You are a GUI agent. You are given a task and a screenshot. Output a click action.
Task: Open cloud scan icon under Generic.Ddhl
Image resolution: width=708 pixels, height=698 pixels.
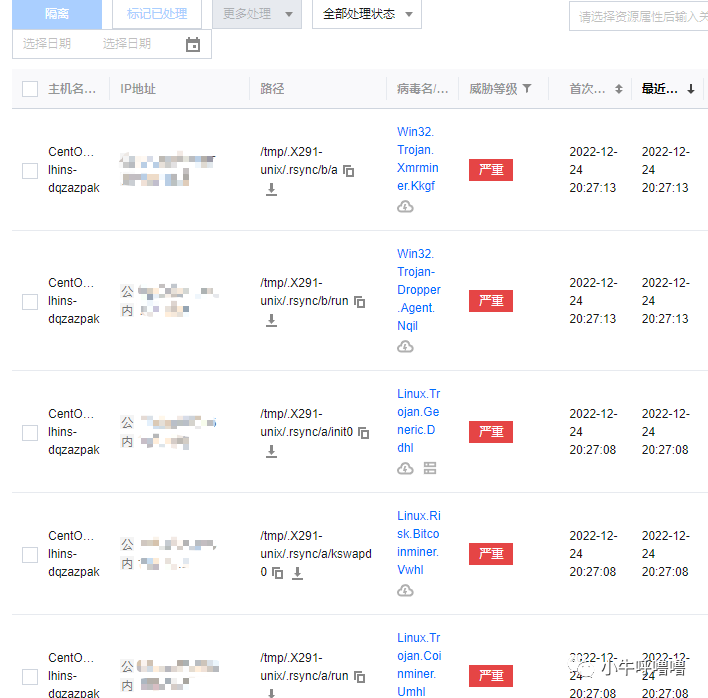click(405, 469)
